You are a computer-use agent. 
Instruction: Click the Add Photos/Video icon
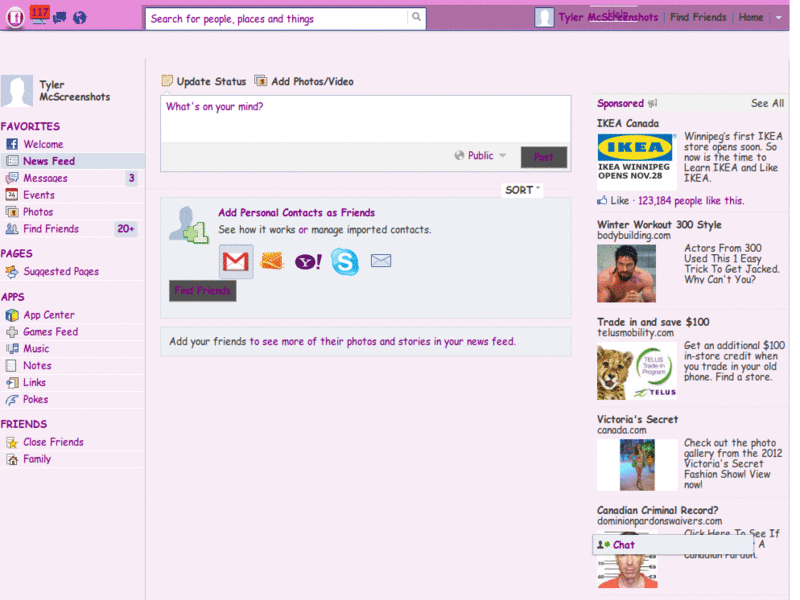coord(261,81)
